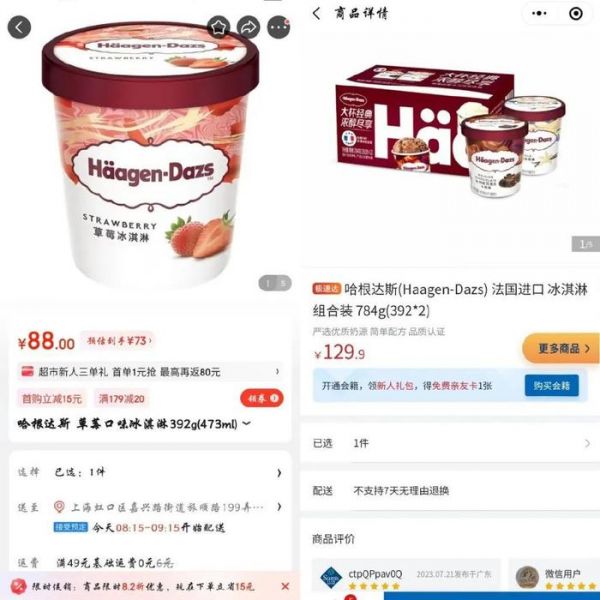Tap the 预估到手¥73 price tag
Viewport: 600px width, 600px height.
point(117,340)
